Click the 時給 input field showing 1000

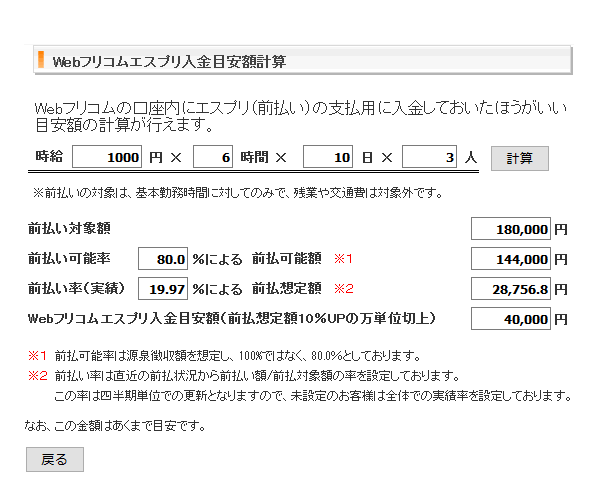click(107, 158)
